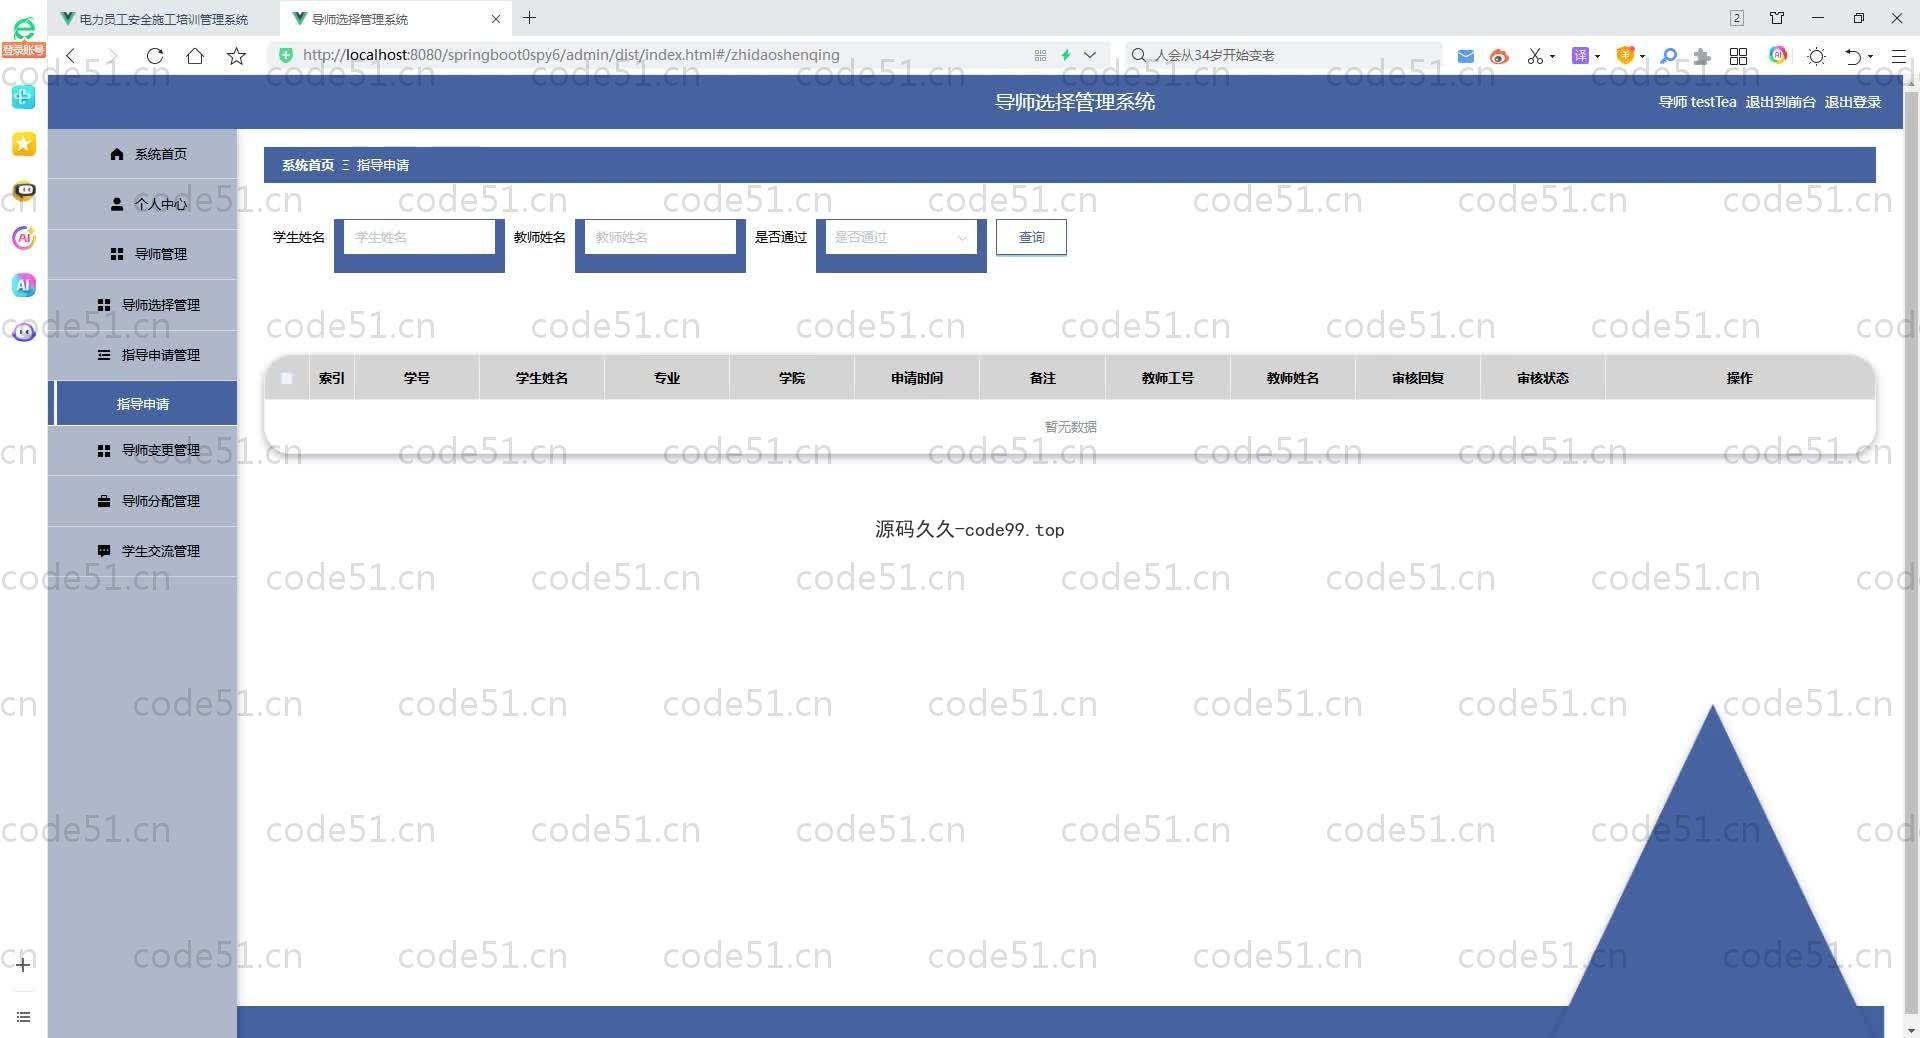Image resolution: width=1920 pixels, height=1038 pixels.
Task: Click the plus icon to add sidebar app
Action: click(23, 965)
